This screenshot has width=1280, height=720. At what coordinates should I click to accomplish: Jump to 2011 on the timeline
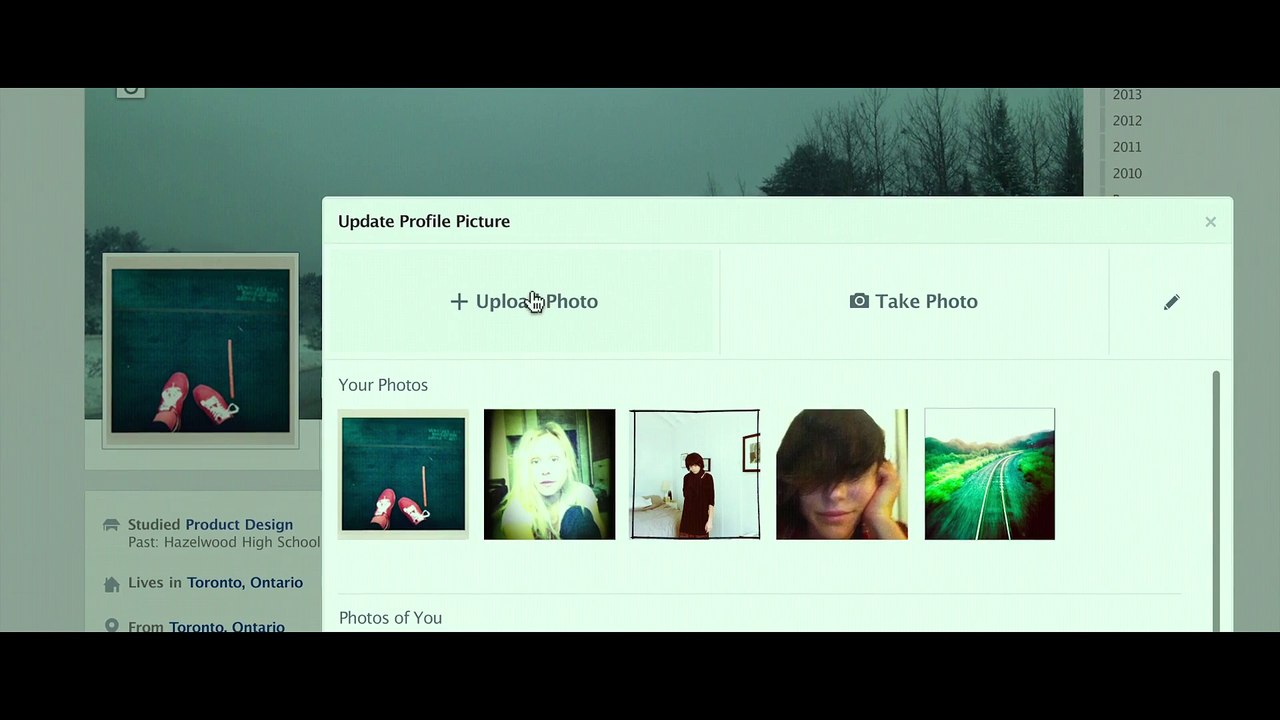click(x=1127, y=147)
